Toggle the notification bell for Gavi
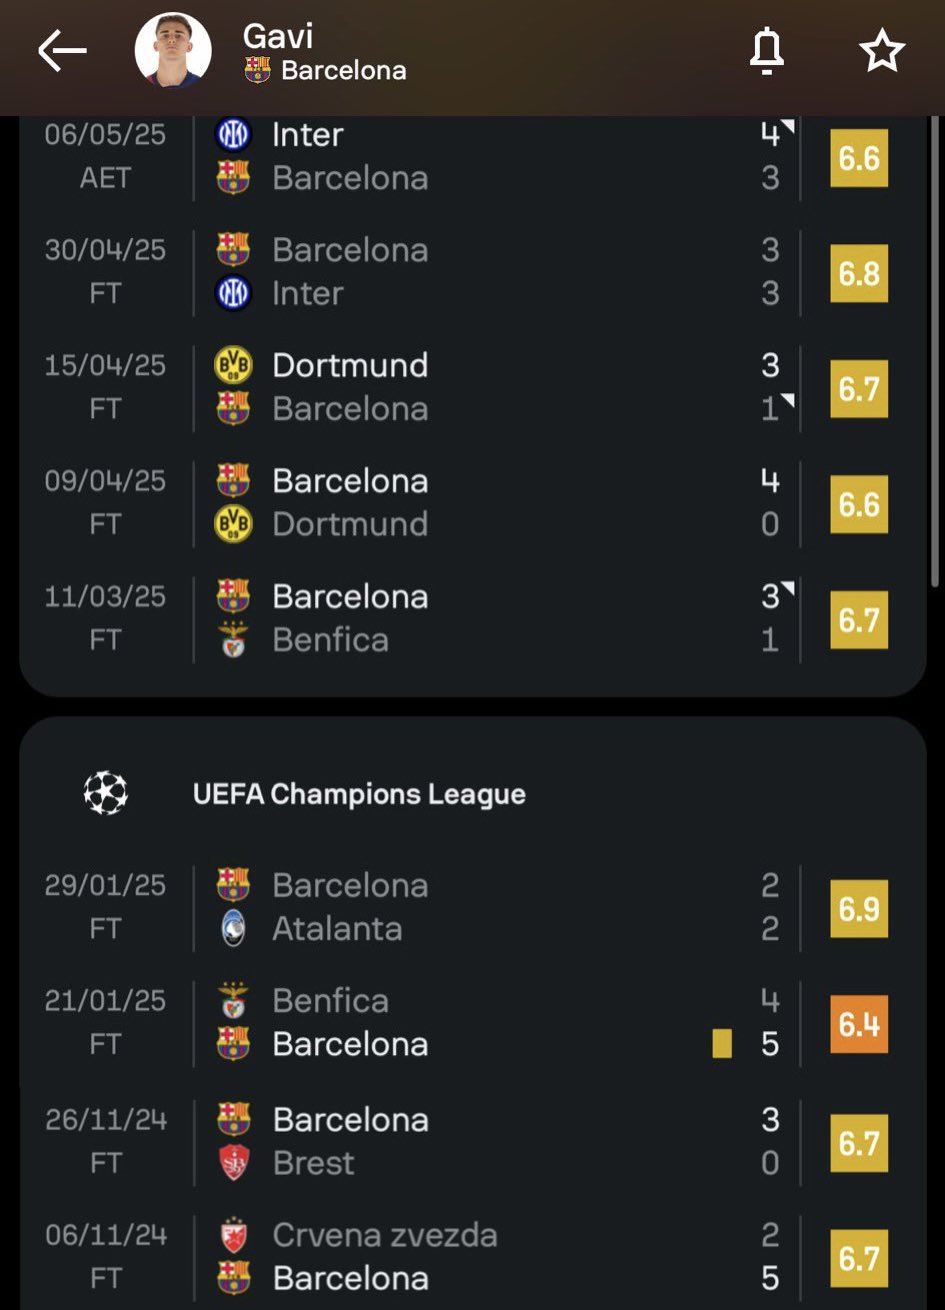Viewport: 945px width, 1310px height. [767, 50]
